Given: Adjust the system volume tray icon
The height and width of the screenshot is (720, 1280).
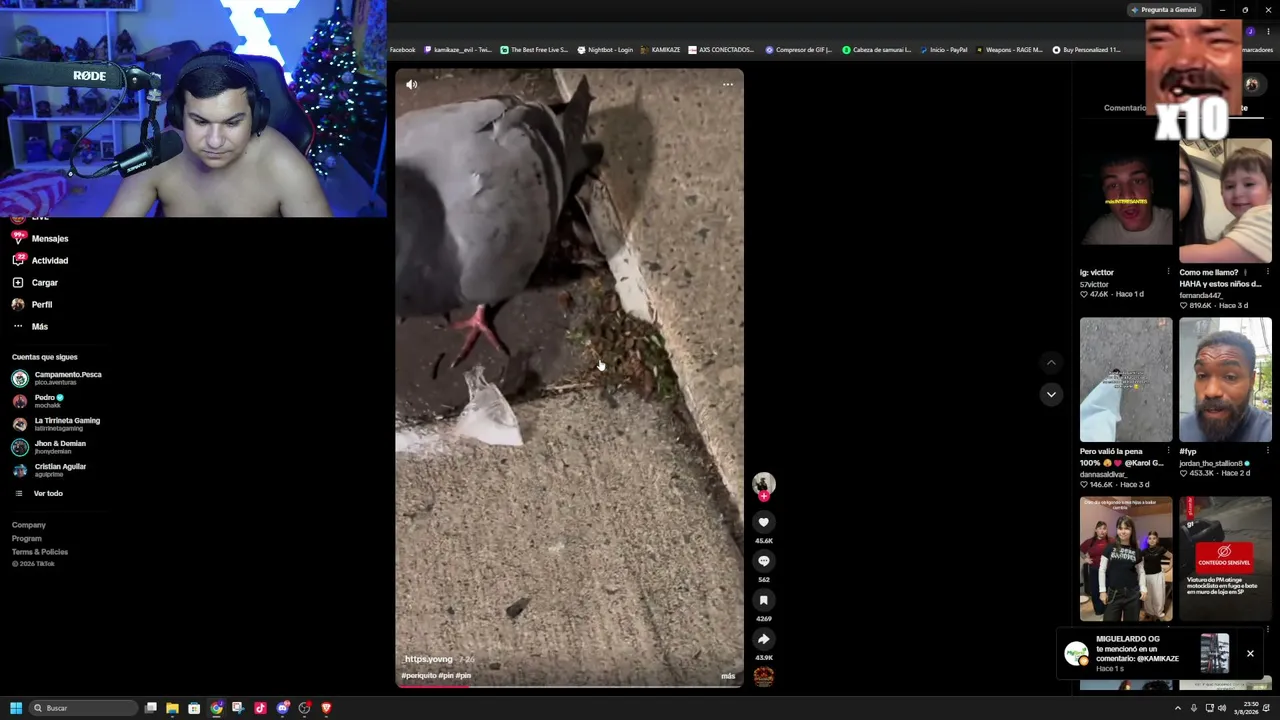Looking at the screenshot, I should pyautogui.click(x=1222, y=708).
